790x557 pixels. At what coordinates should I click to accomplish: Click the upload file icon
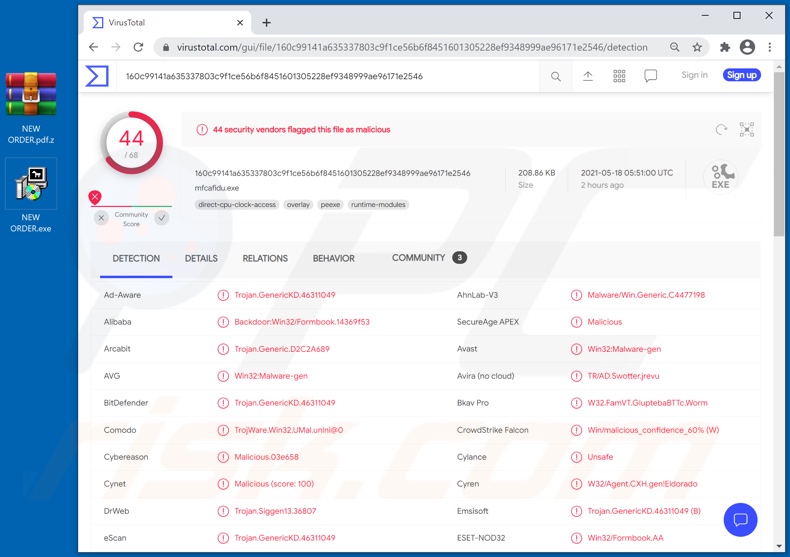tap(587, 76)
